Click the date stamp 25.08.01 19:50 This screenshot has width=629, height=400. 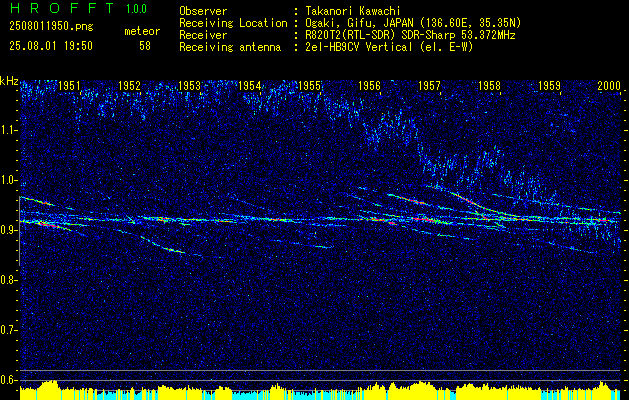[x=51, y=46]
